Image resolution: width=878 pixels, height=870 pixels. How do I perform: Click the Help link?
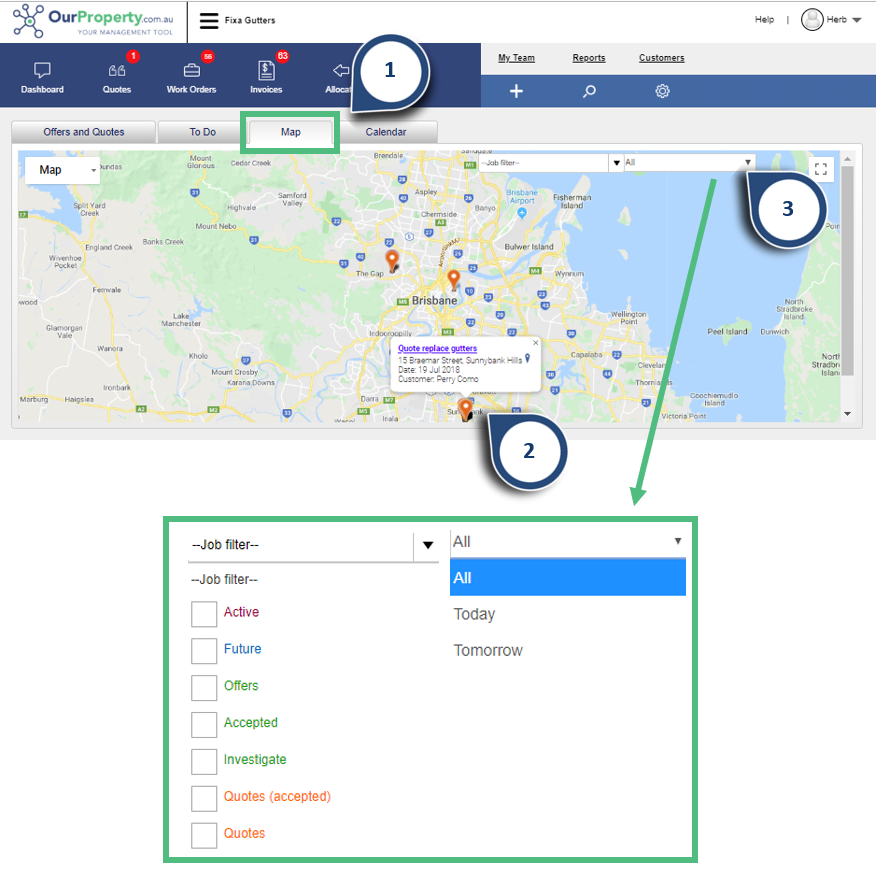[x=764, y=20]
